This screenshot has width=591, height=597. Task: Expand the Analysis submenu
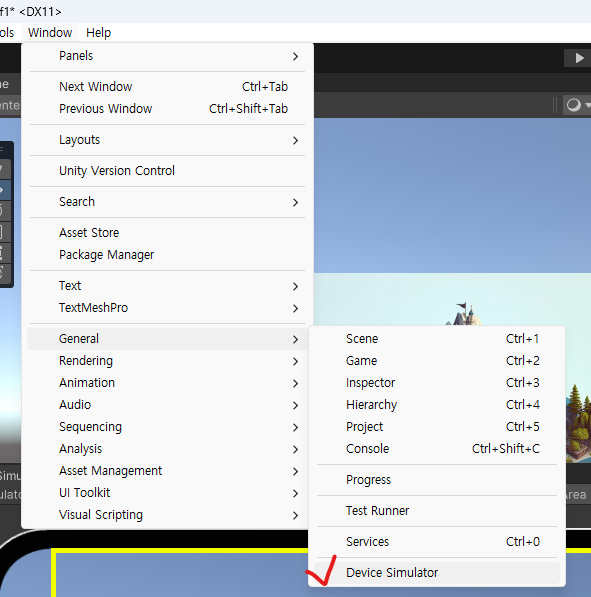click(x=168, y=449)
